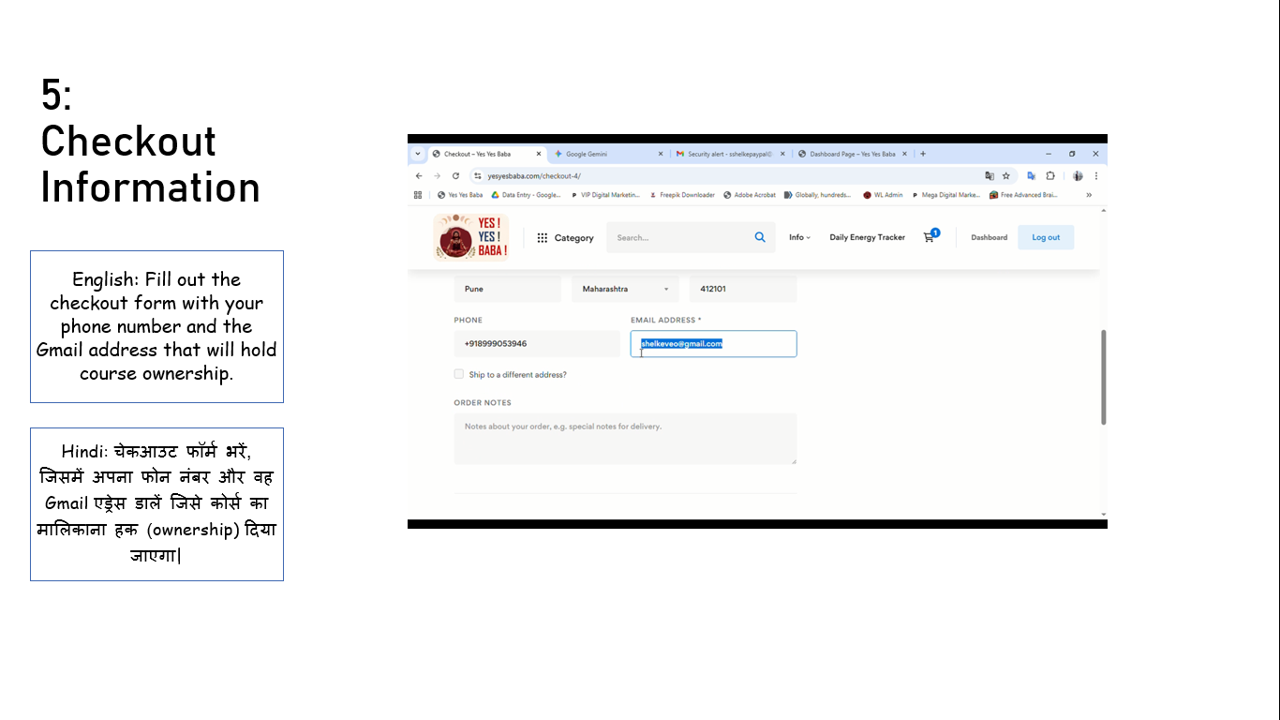This screenshot has height=720, width=1280.
Task: Click the Log out button
Action: click(1046, 237)
